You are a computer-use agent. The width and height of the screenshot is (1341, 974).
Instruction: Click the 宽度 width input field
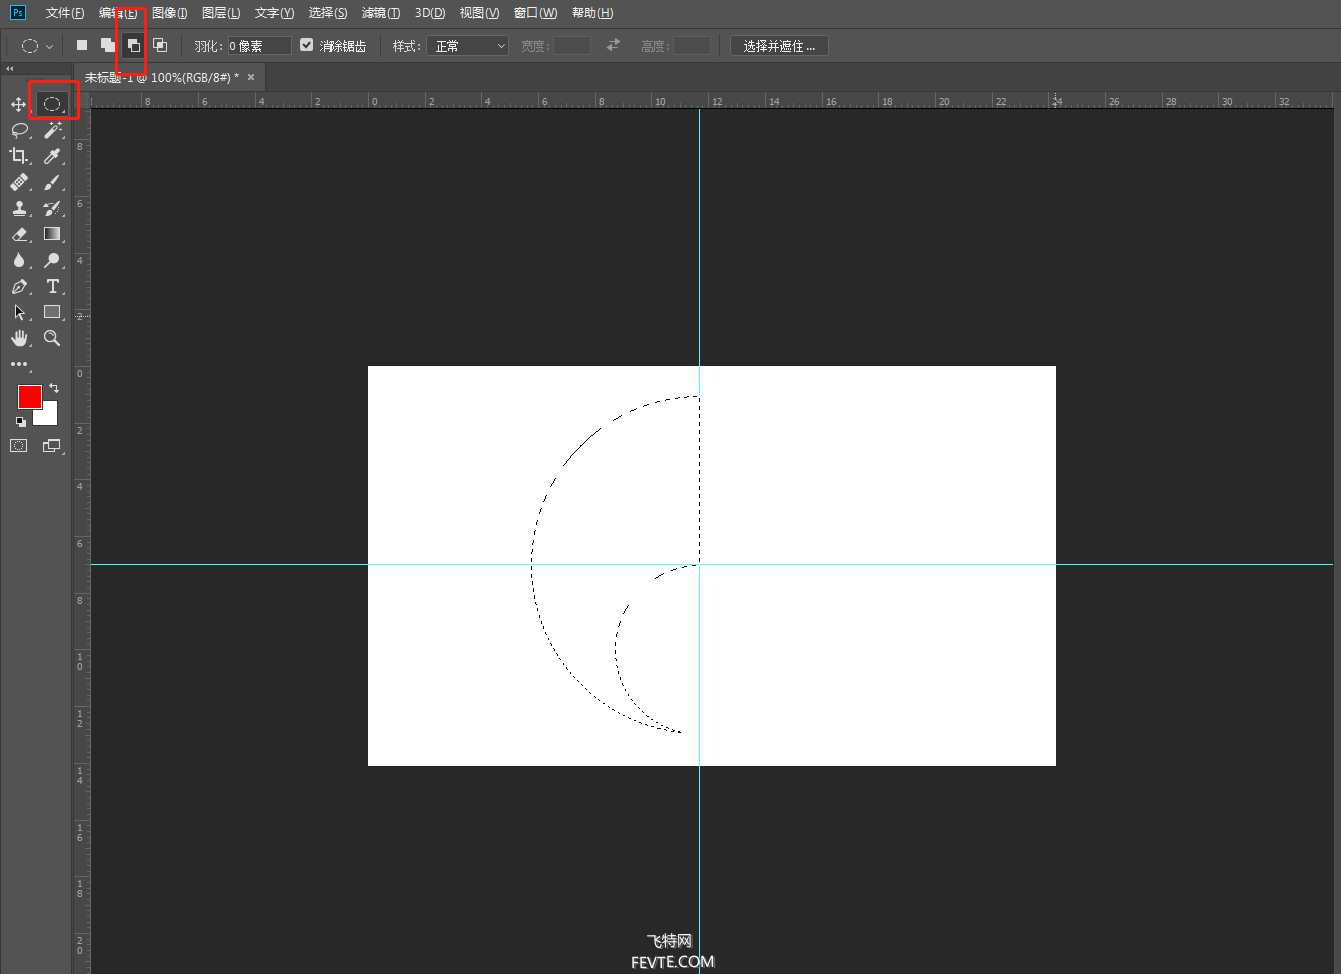[x=572, y=46]
